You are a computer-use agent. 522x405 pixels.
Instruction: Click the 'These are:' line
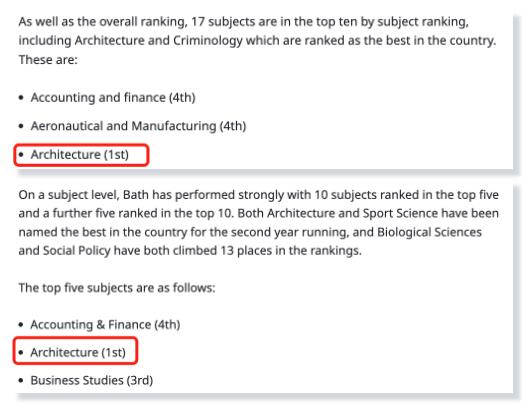pos(48,60)
